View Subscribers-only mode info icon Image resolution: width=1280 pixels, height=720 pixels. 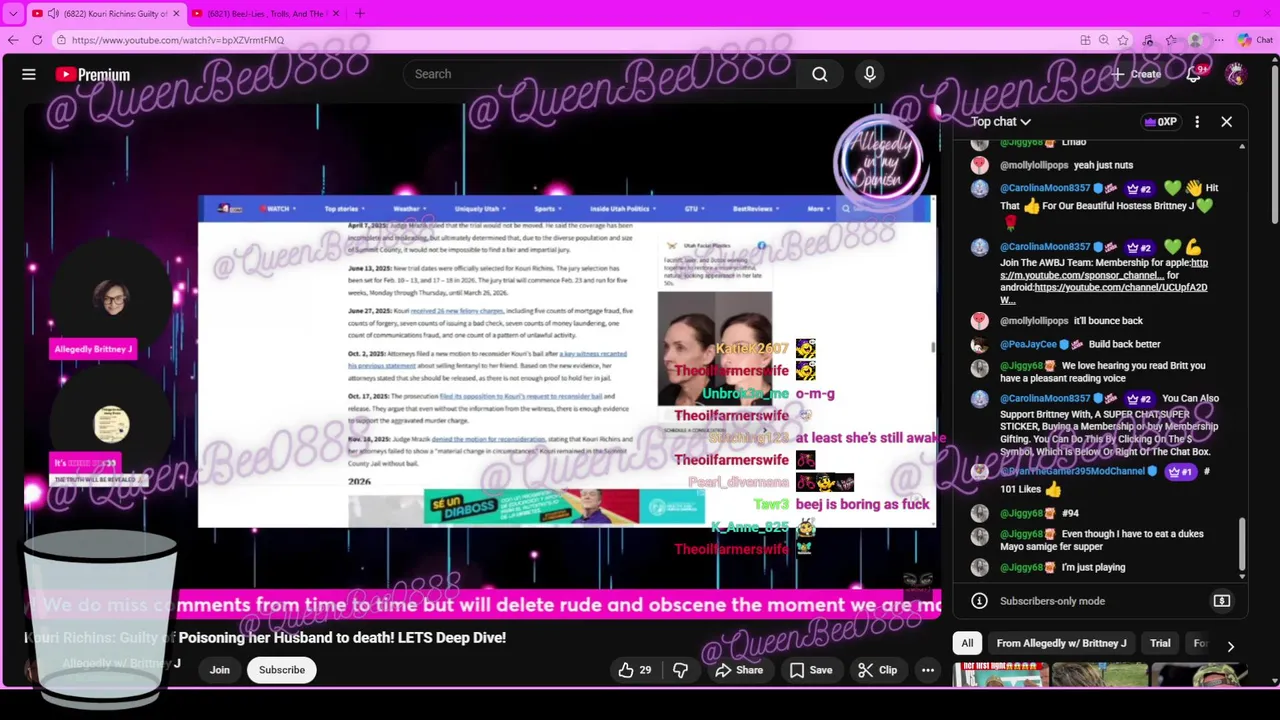[980, 601]
